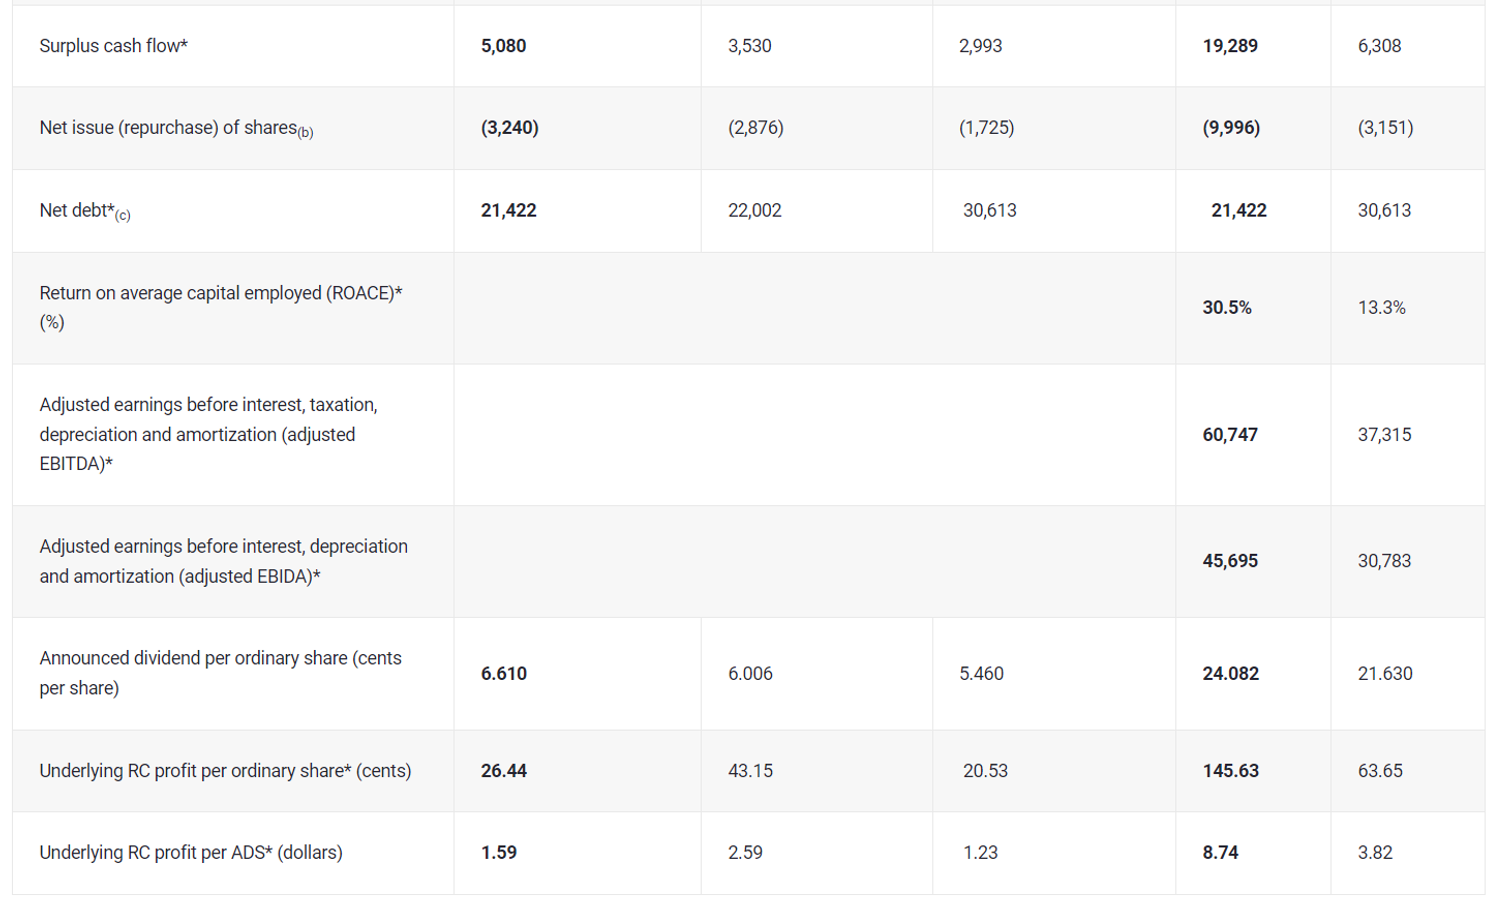Select the 30.5% ROACE value
The height and width of the screenshot is (908, 1500).
coord(1226,308)
